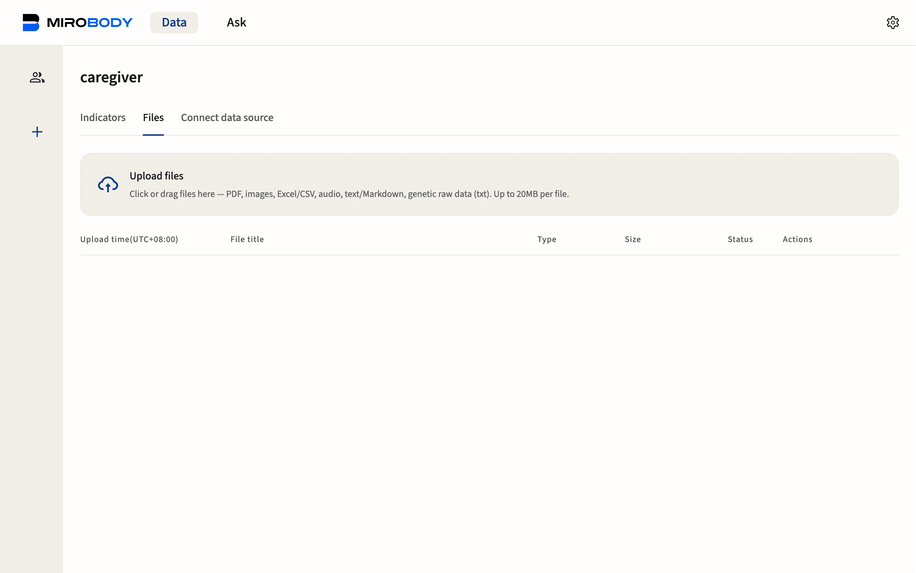
Task: Click the caregiver page heading
Action: click(112, 77)
